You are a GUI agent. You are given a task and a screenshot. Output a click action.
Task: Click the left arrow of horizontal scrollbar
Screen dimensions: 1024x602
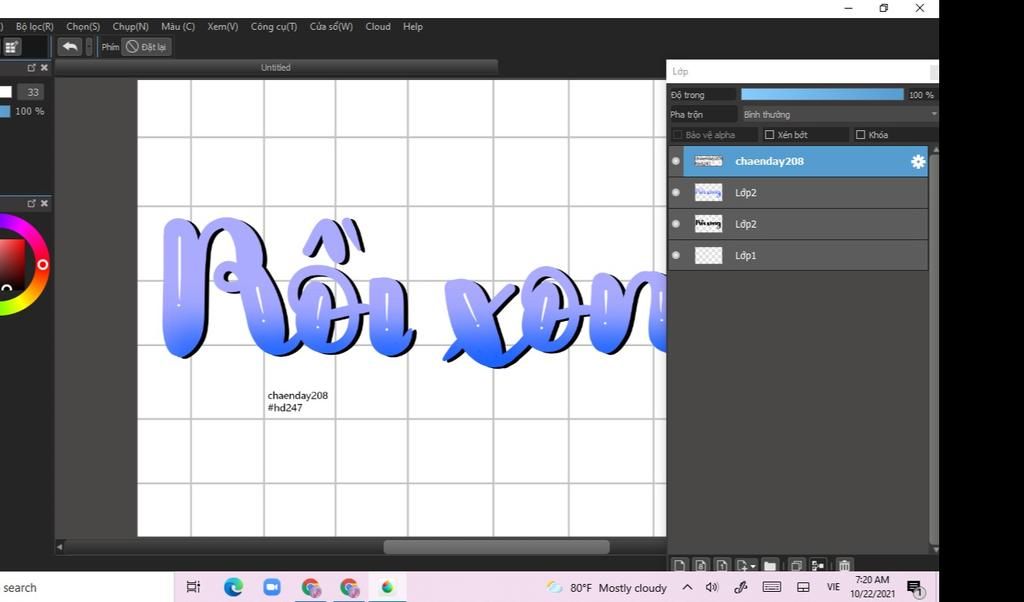click(59, 547)
